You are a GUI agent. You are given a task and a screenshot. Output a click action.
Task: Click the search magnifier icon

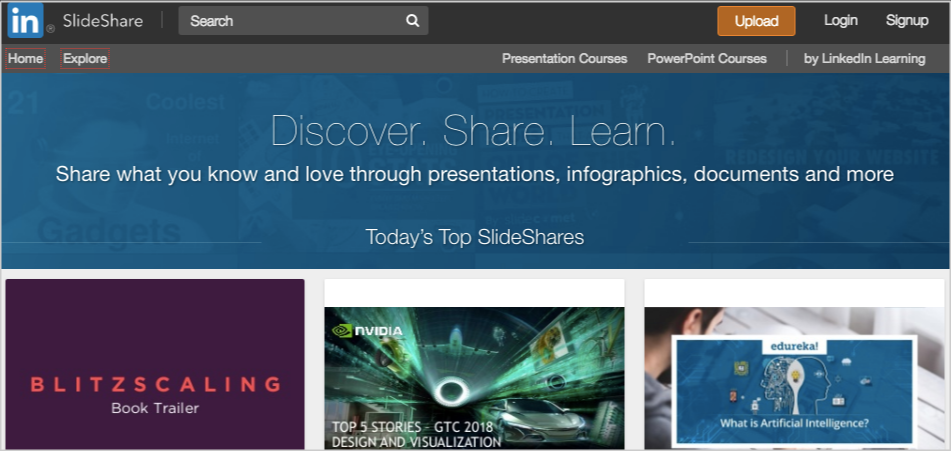[x=412, y=21]
